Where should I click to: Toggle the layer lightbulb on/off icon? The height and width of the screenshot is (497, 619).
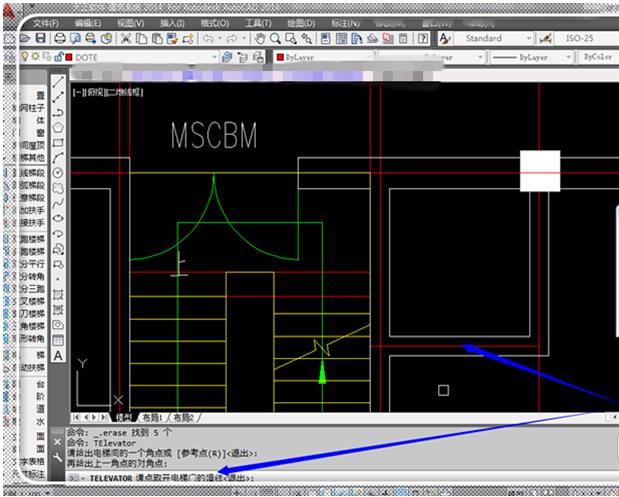click(x=25, y=57)
